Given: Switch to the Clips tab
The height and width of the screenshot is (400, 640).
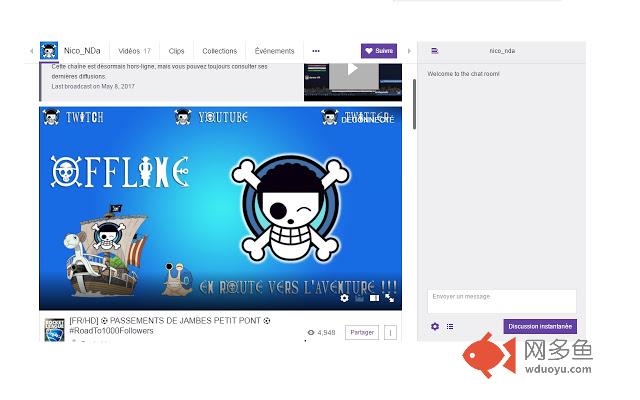Looking at the screenshot, I should (176, 51).
